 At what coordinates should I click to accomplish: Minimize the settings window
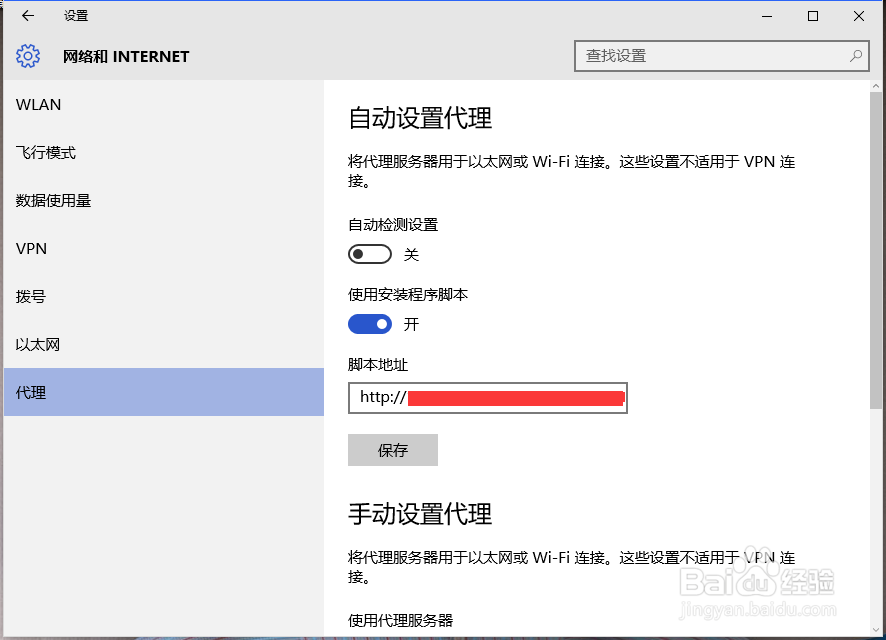(x=767, y=16)
